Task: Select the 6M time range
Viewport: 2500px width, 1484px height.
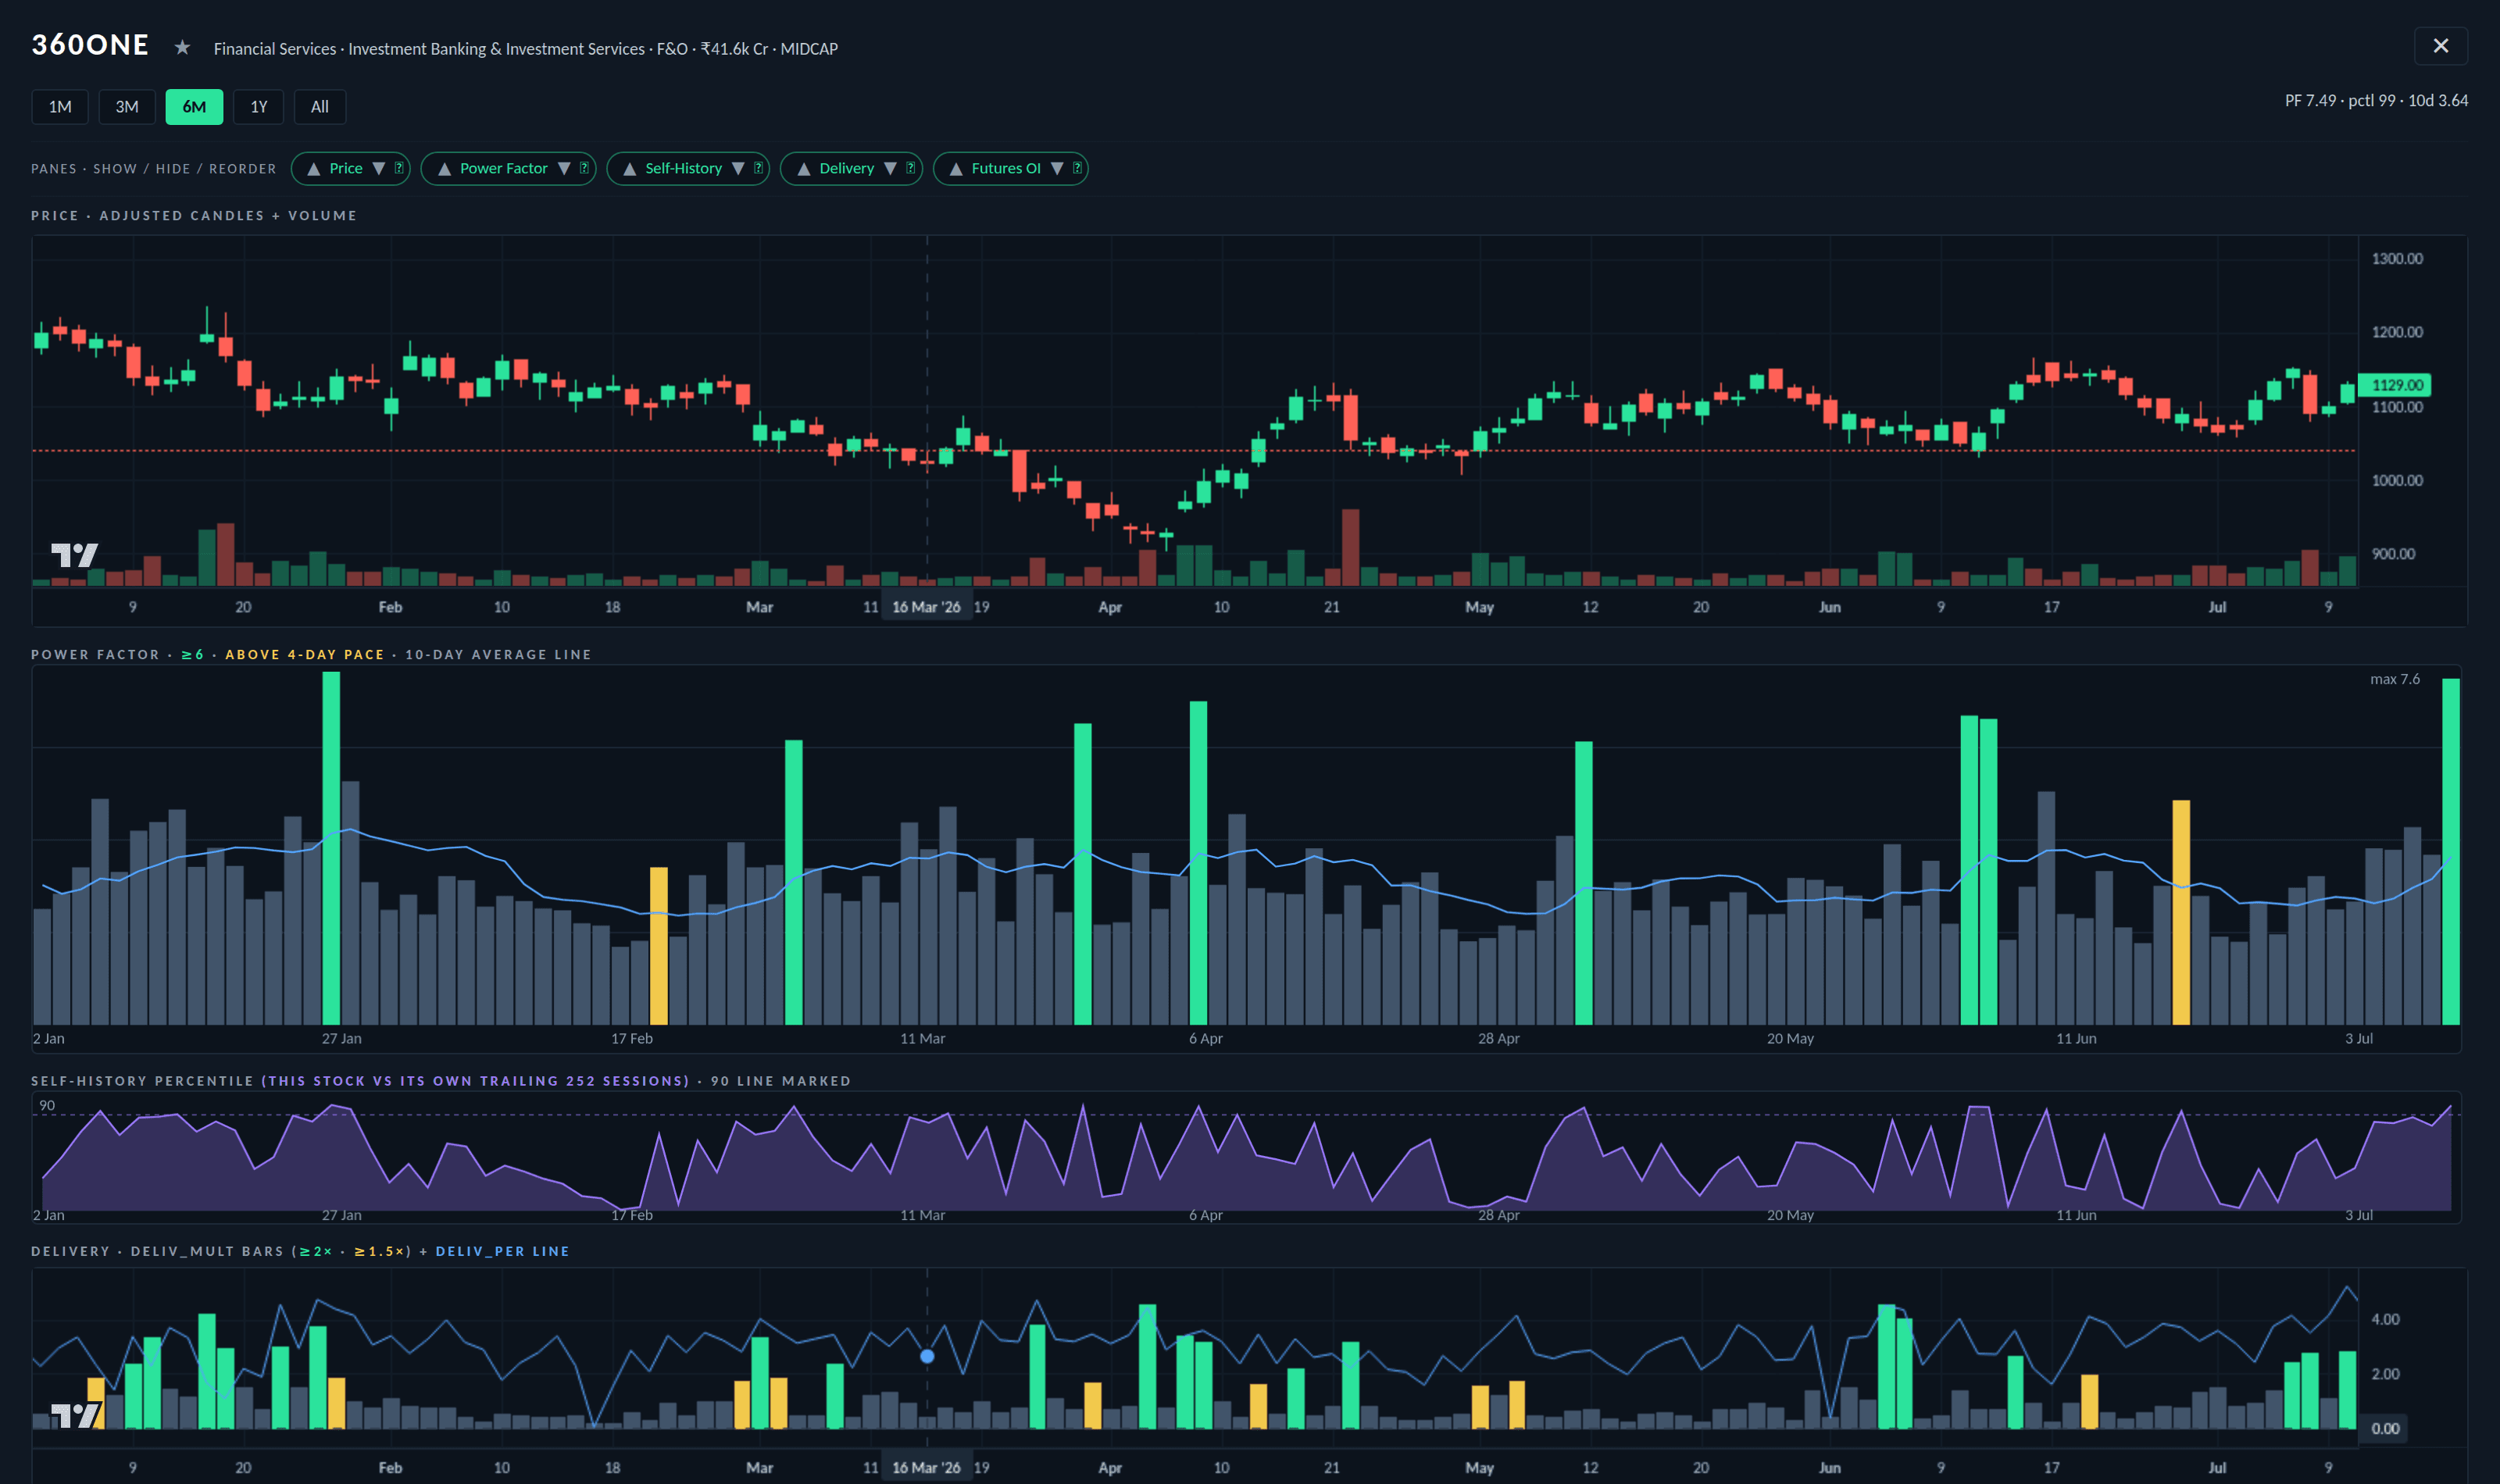Action: [x=194, y=107]
